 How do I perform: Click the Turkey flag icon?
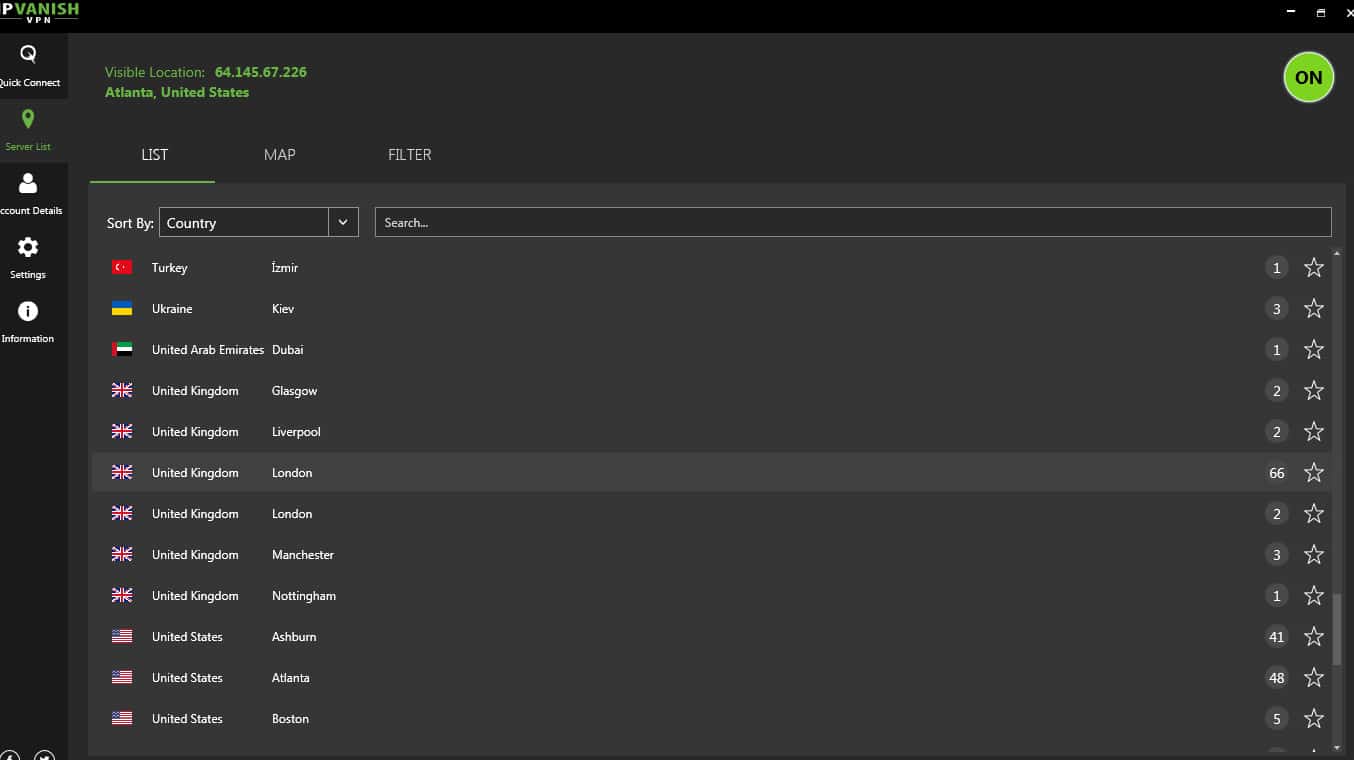122,267
